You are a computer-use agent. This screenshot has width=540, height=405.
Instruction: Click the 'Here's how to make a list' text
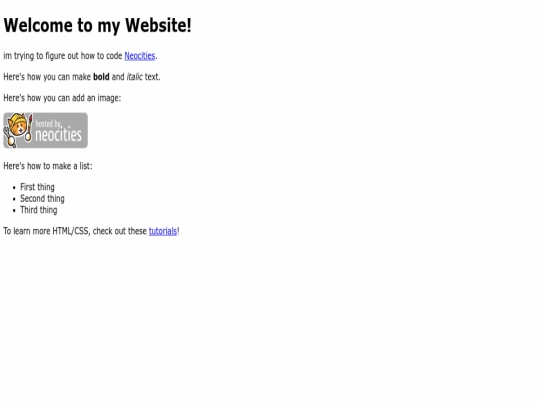48,166
